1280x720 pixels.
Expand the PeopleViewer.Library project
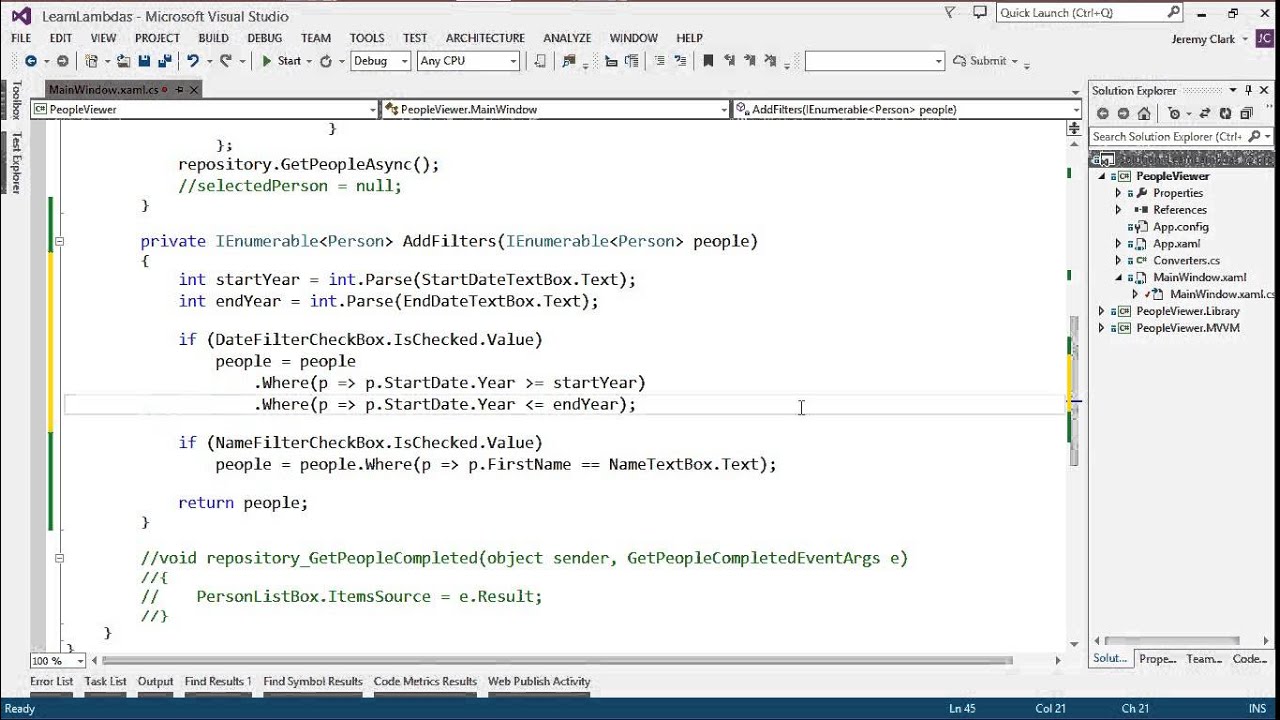[x=1103, y=311]
